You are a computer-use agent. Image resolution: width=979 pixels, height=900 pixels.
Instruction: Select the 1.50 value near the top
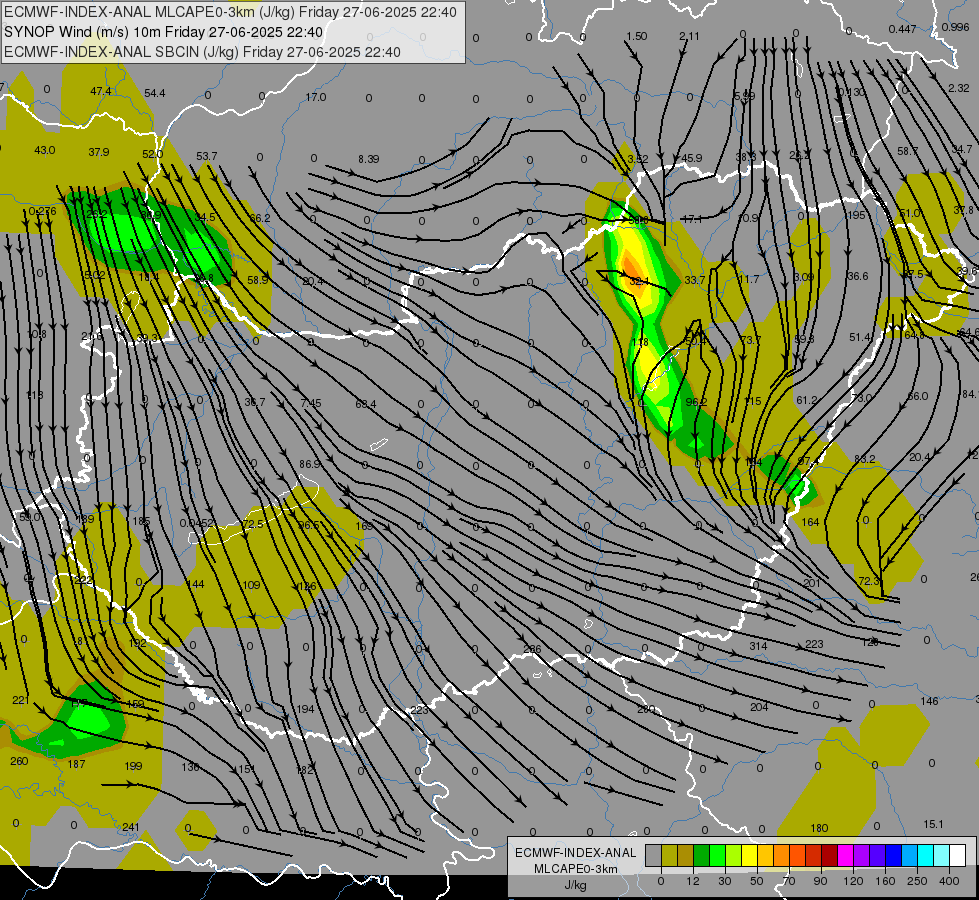point(636,36)
